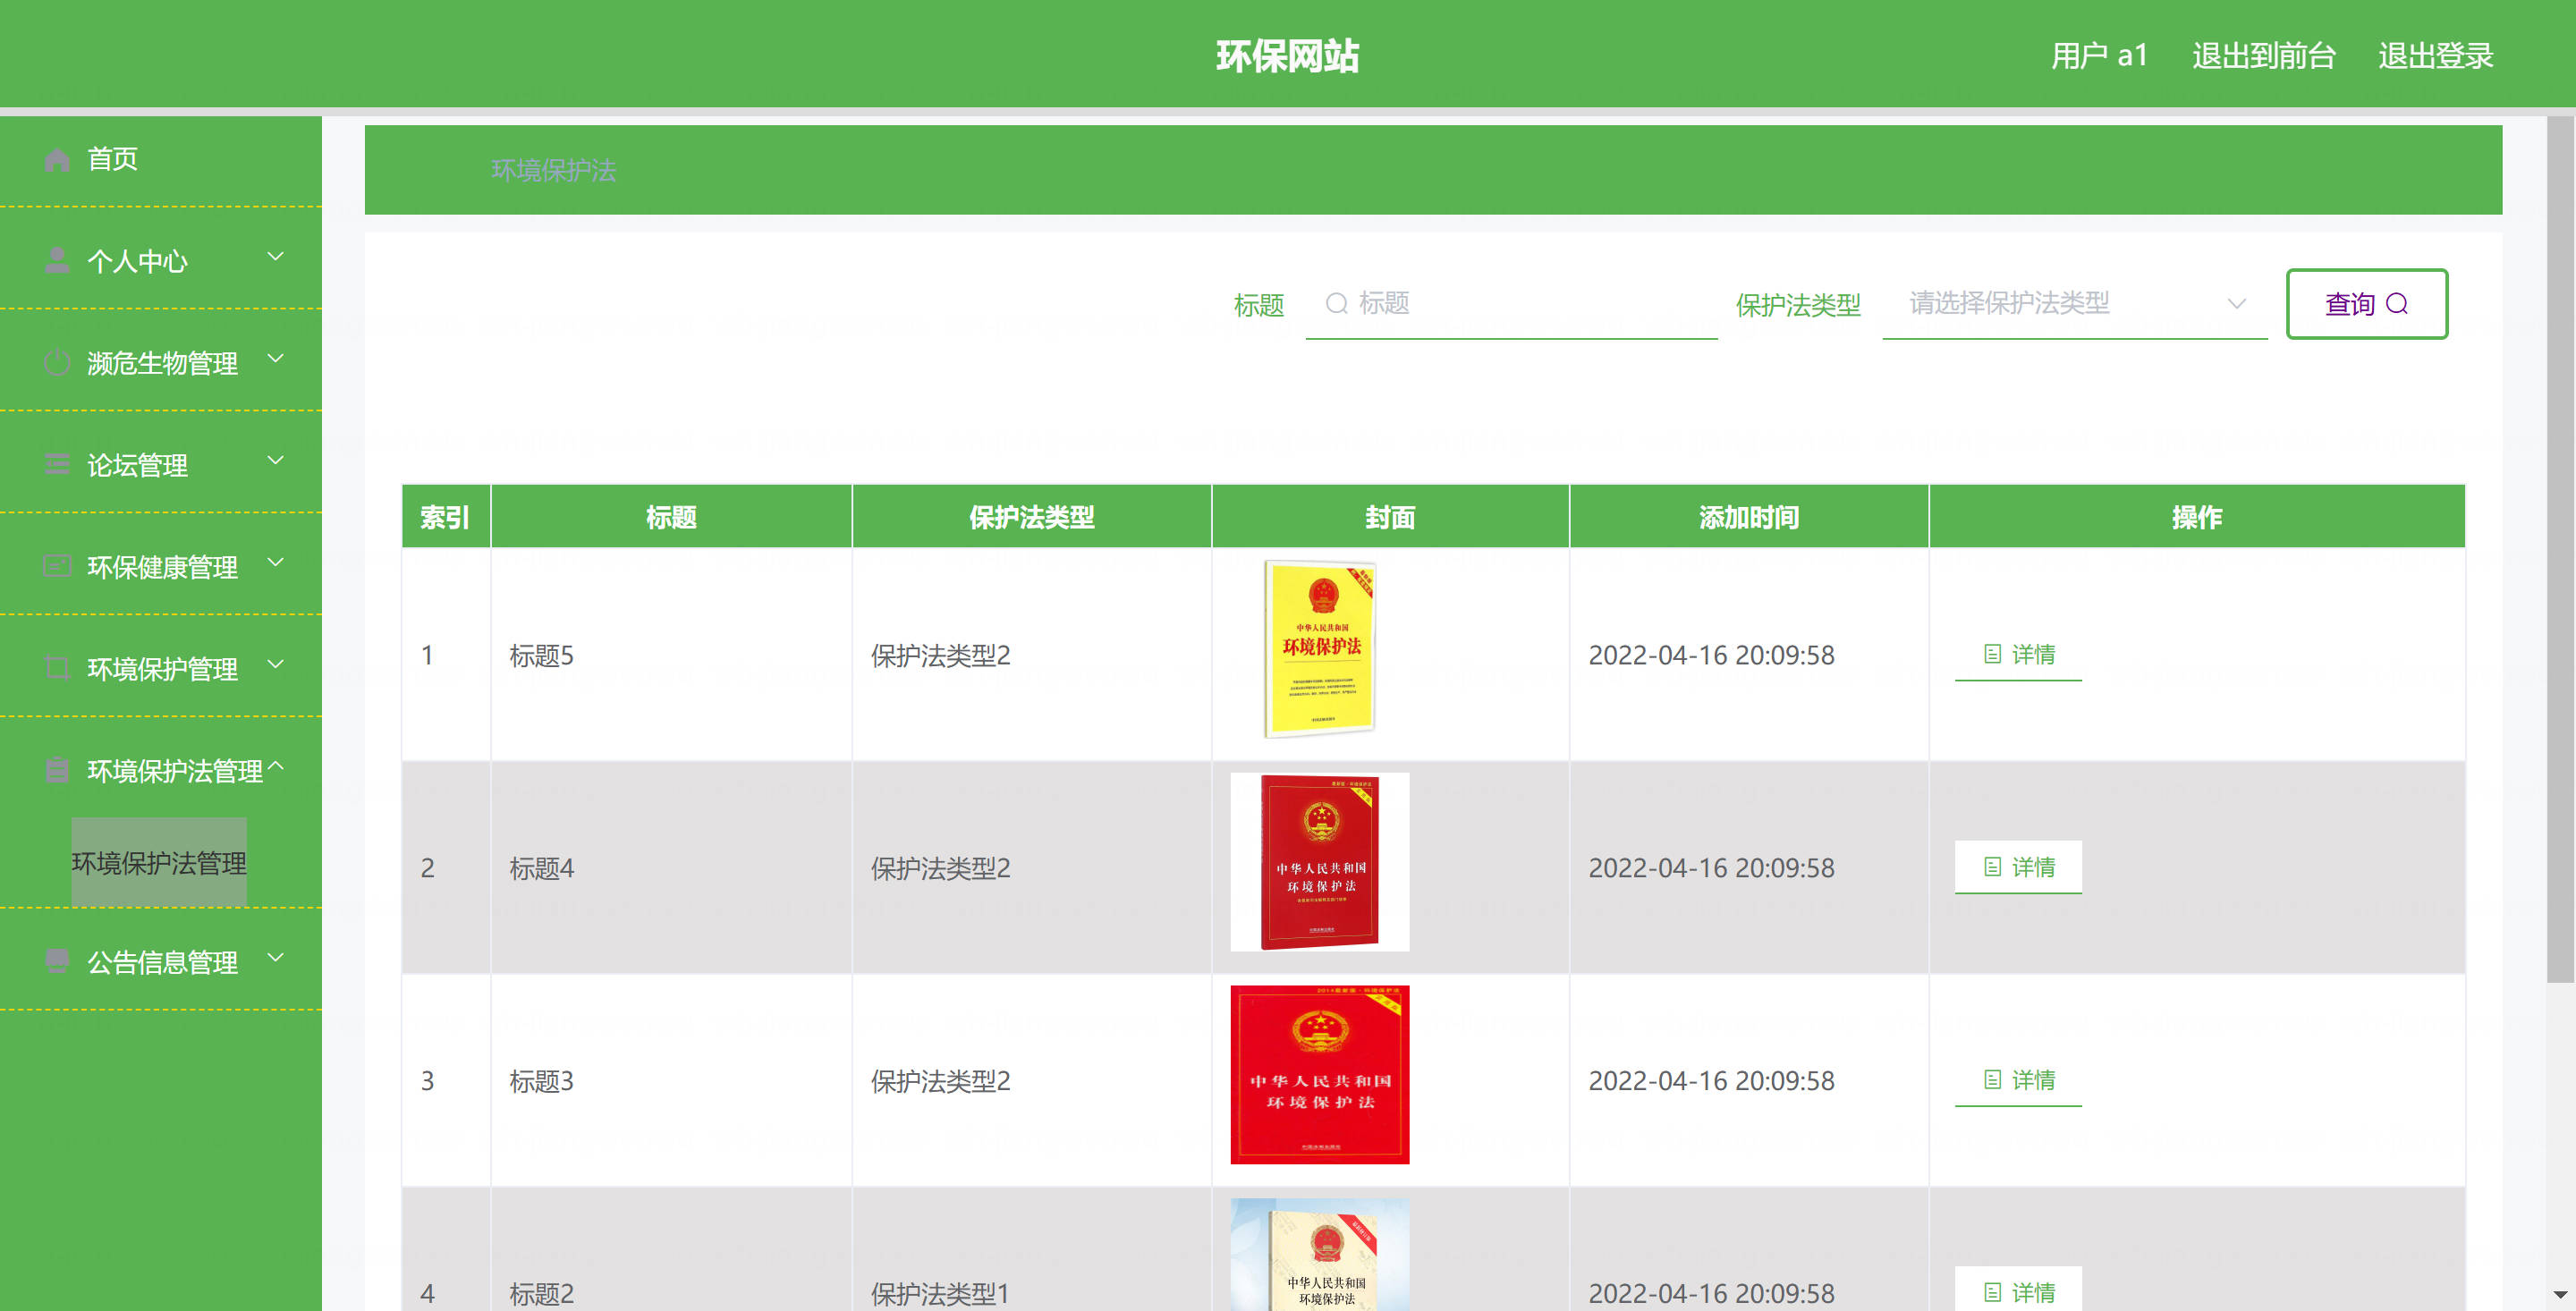Open 环境保护管理 sidebar menu
The height and width of the screenshot is (1311, 2576).
pyautogui.click(x=161, y=669)
